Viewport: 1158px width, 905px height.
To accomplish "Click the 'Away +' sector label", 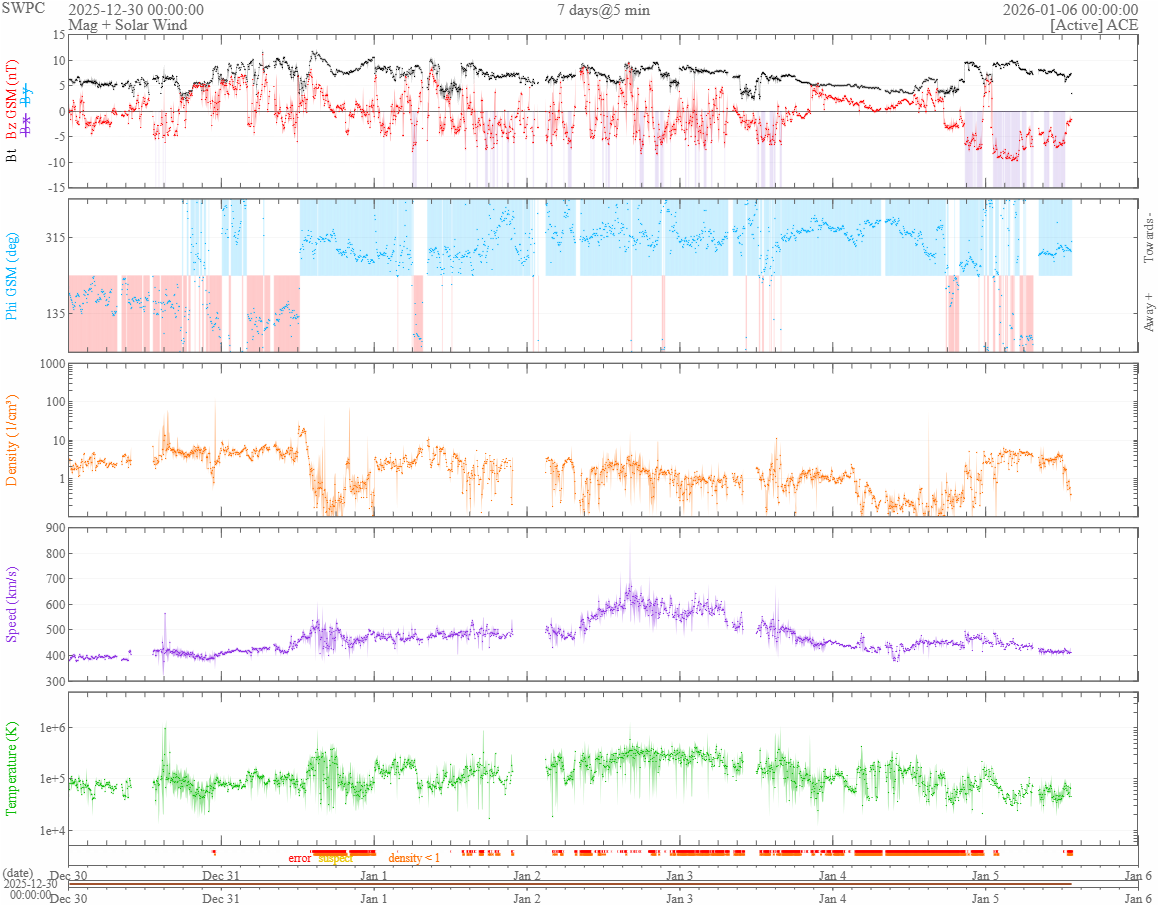I will [x=1148, y=311].
